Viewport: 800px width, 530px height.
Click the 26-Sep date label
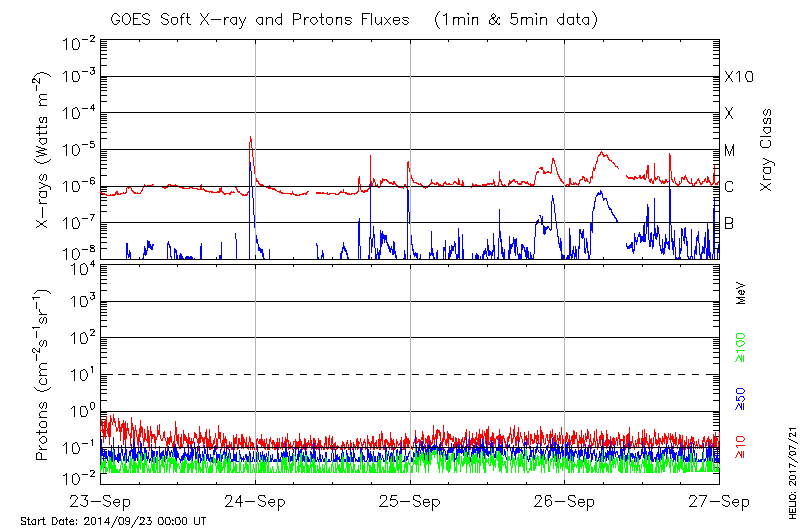tap(565, 500)
